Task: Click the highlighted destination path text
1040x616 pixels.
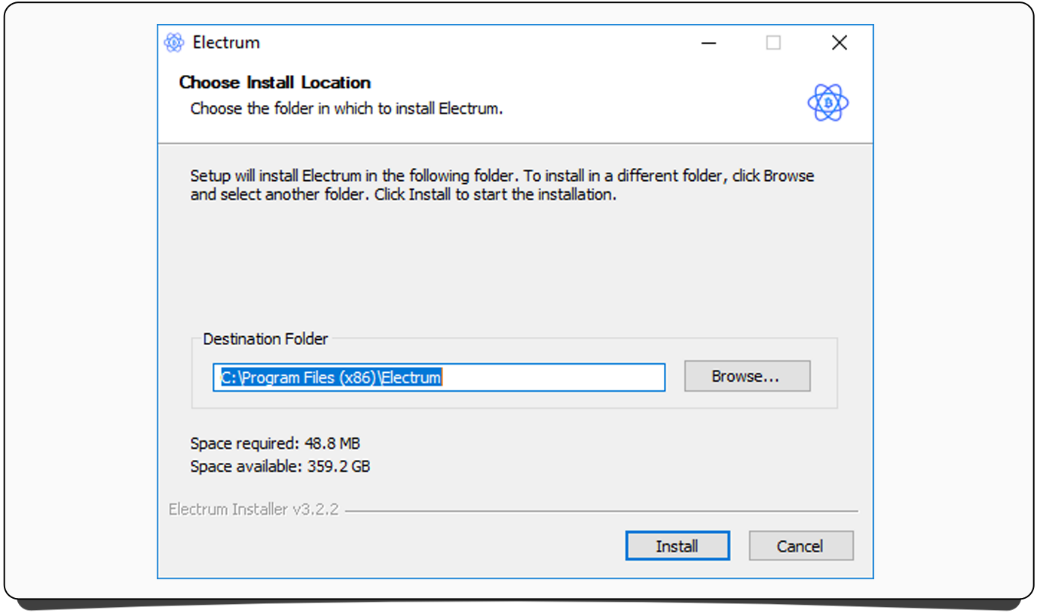Action: tap(331, 377)
